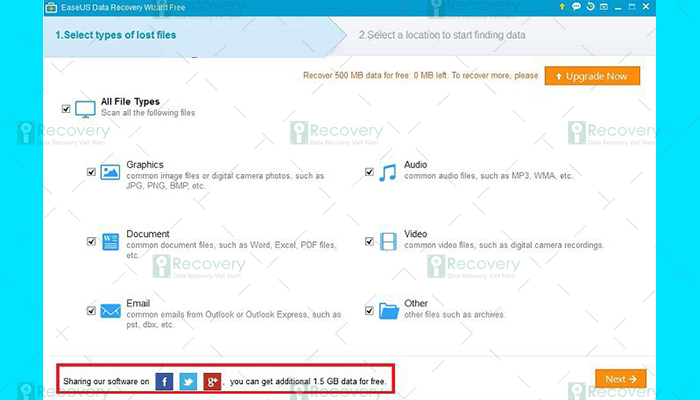
Task: Toggle the All File Types checkbox
Action: (66, 108)
